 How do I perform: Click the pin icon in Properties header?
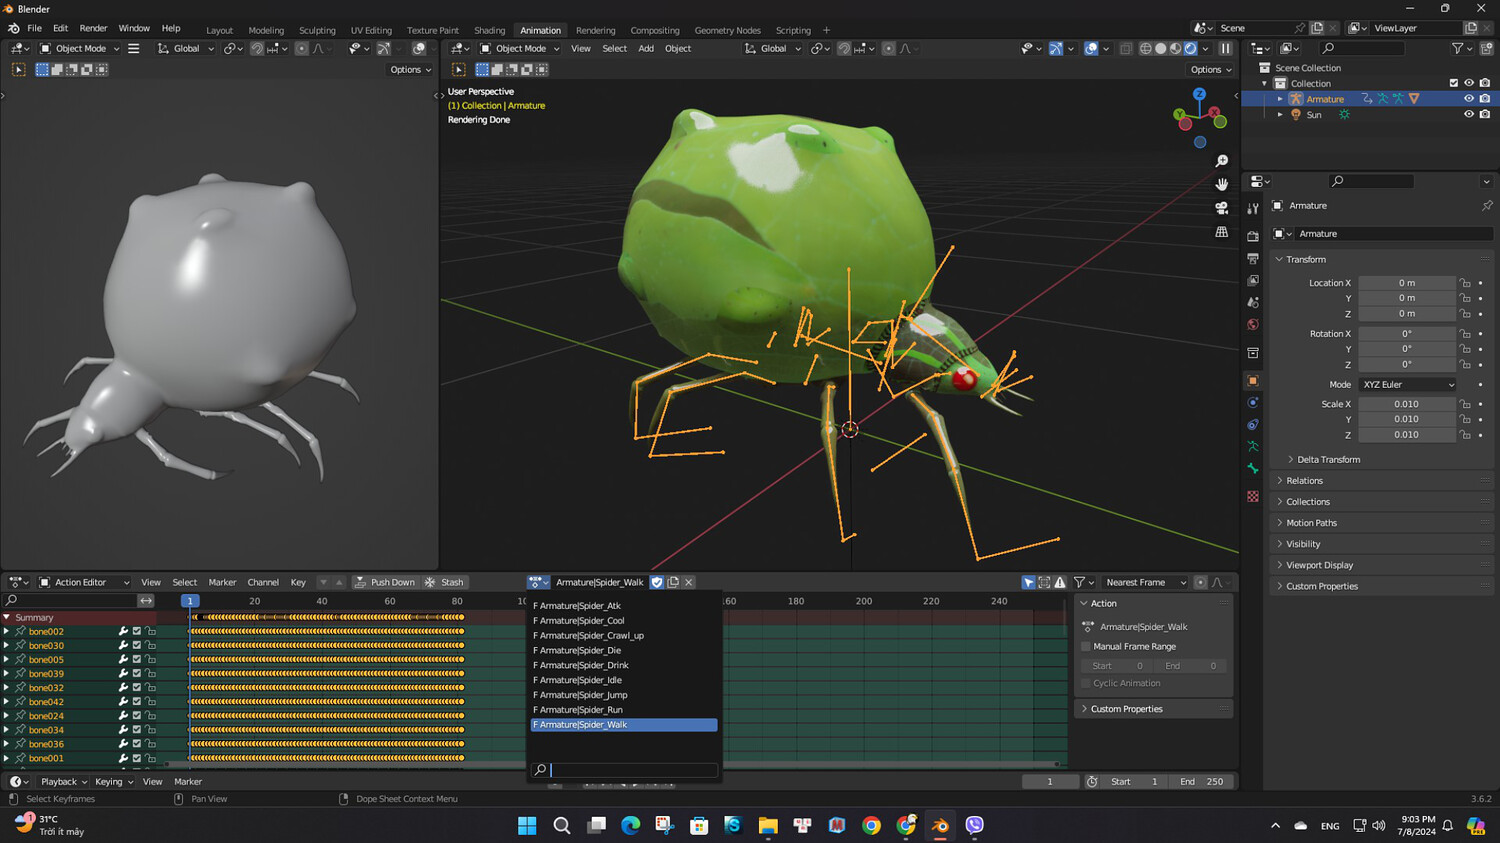(1486, 206)
